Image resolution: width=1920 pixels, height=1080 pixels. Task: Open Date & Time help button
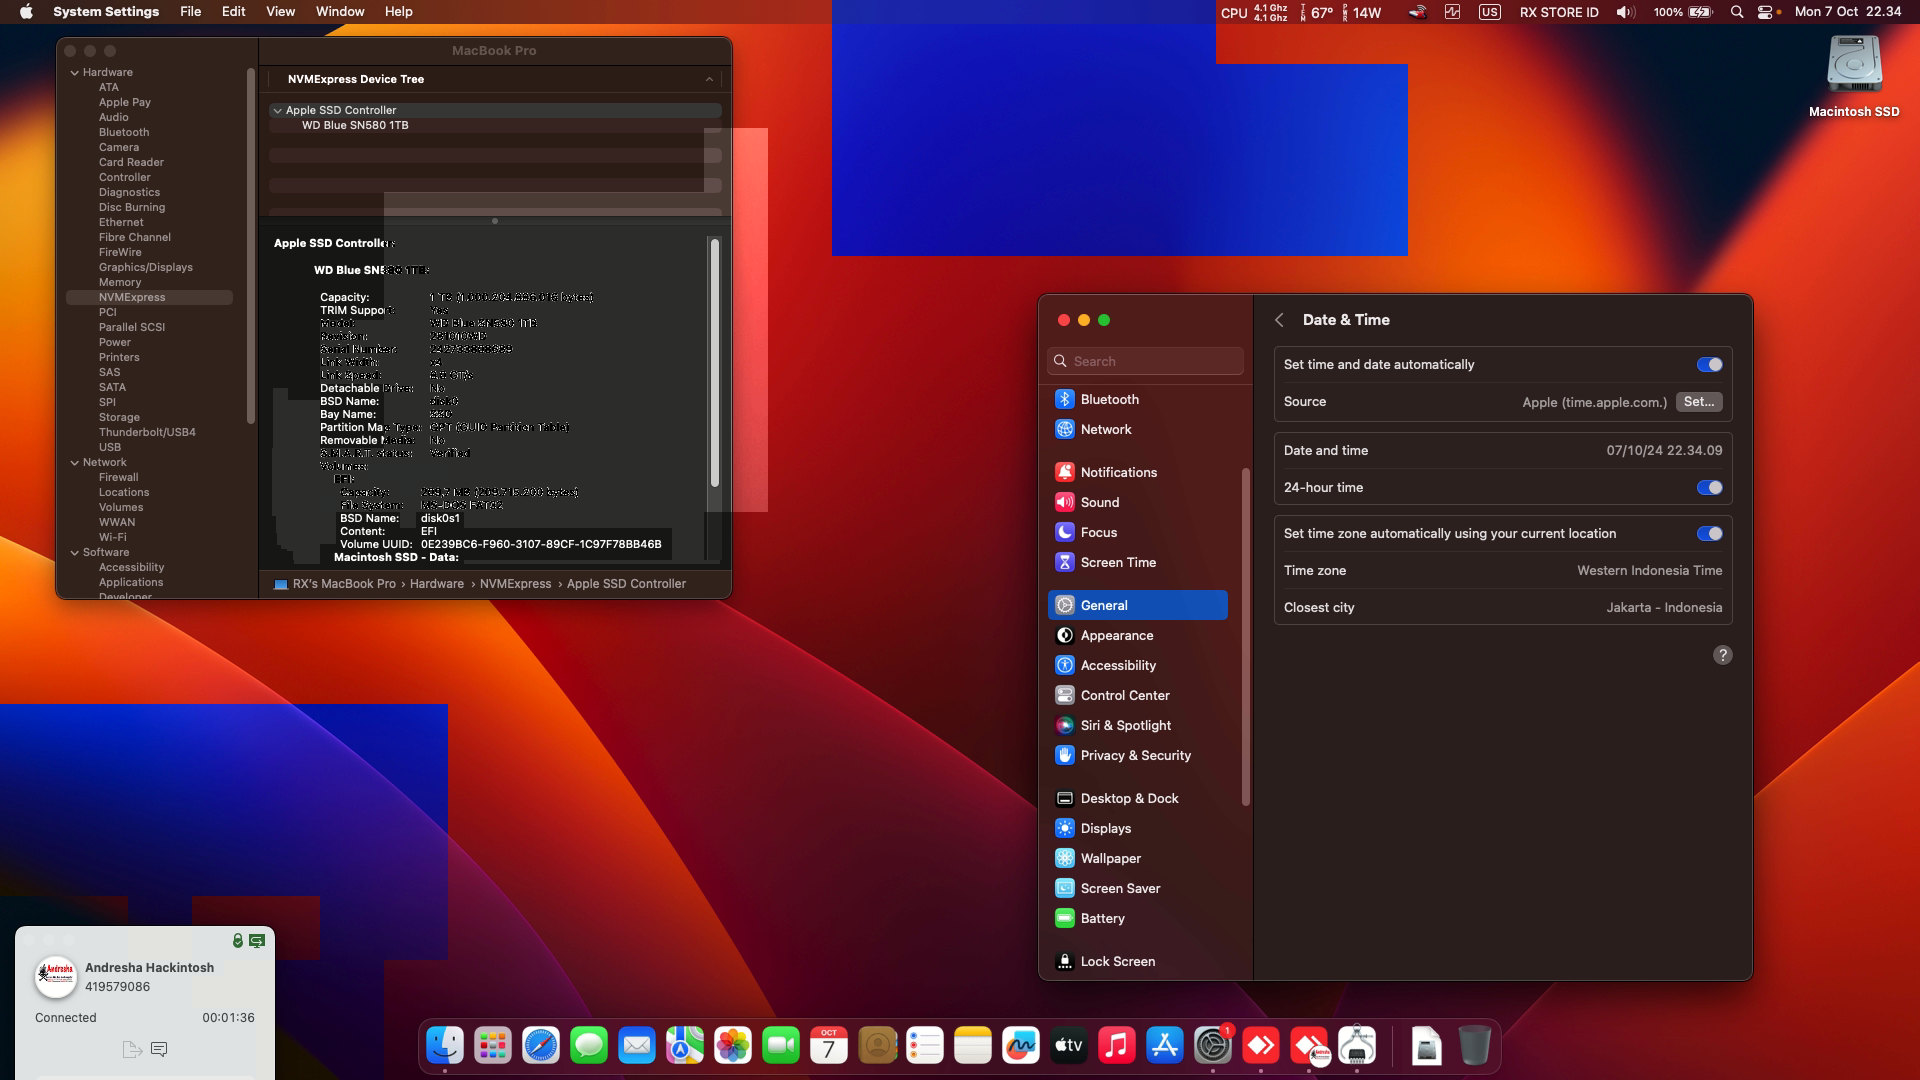click(x=1722, y=655)
